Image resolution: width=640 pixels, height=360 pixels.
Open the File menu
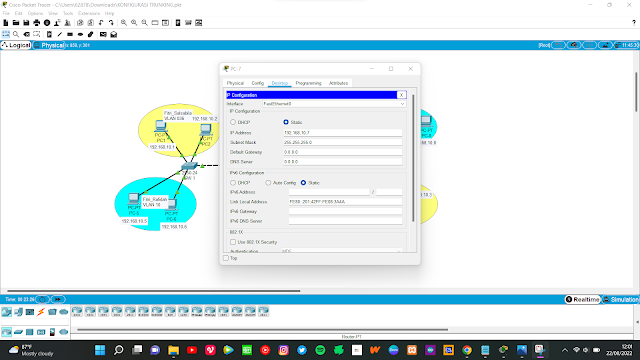tap(6, 13)
